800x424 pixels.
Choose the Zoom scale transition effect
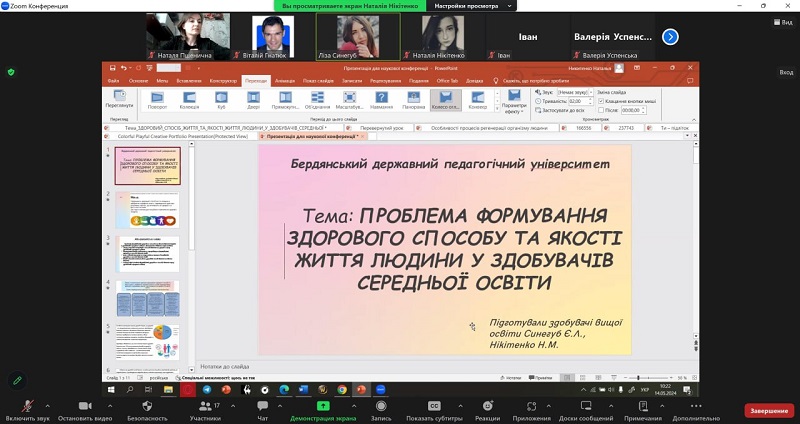coord(349,101)
